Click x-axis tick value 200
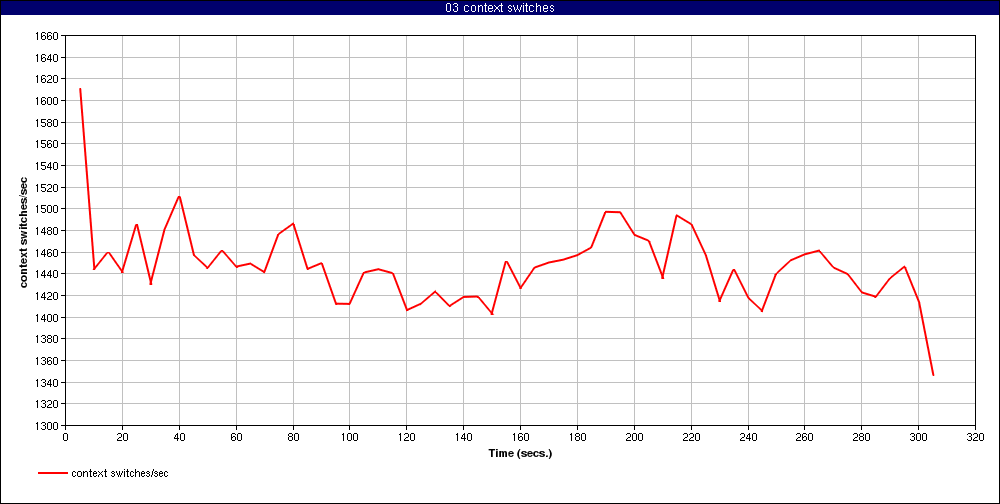Viewport: 1000px width, 504px height. [x=634, y=437]
